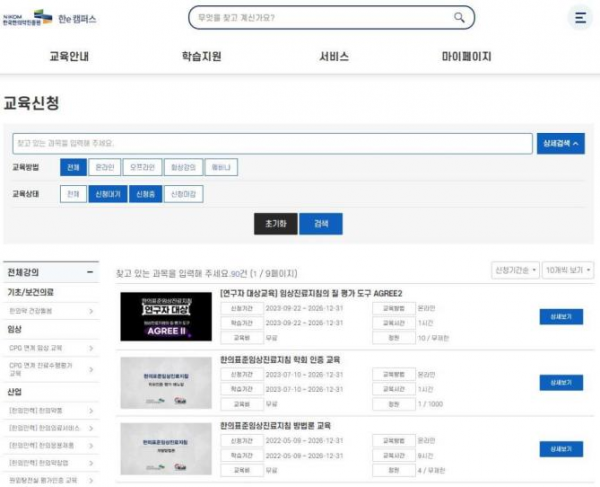
Task: Click arrow next to [한의안텍] 한의약품
Action: pyautogui.click(x=90, y=410)
